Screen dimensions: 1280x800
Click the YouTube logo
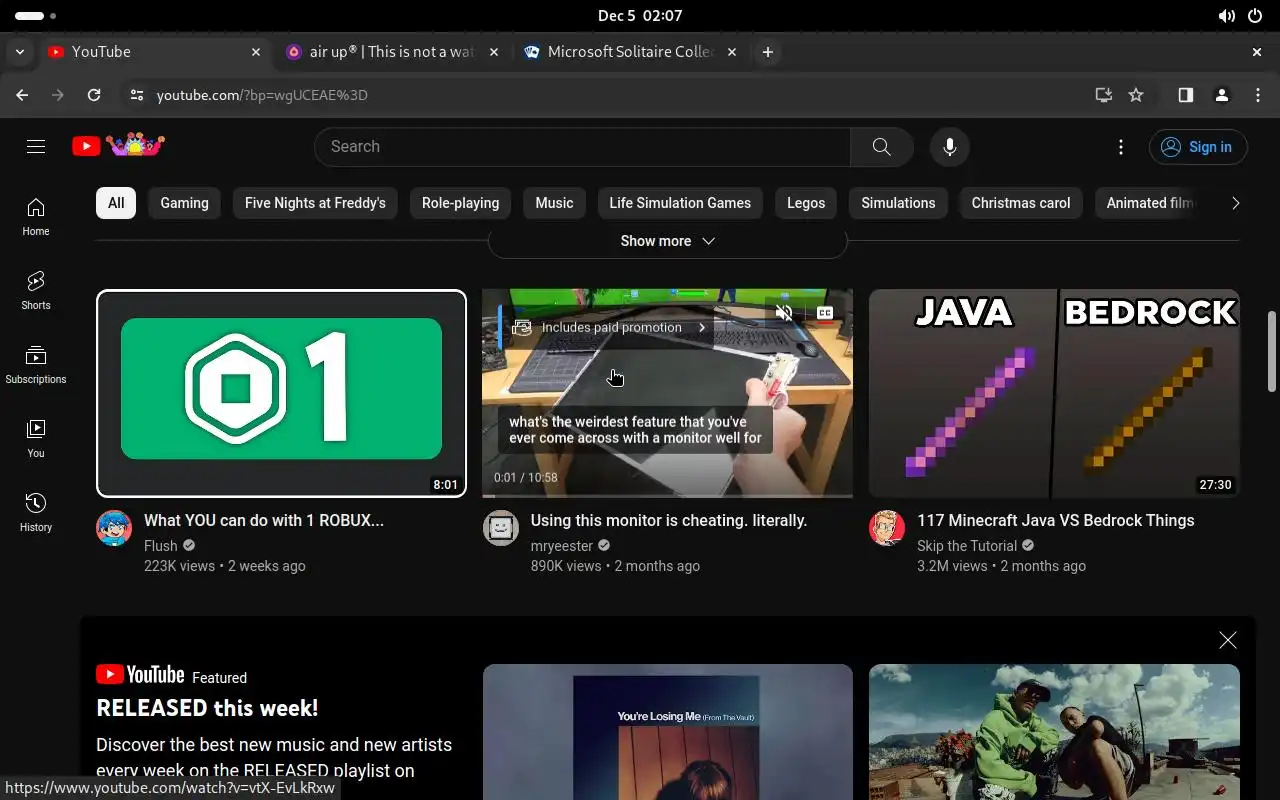click(x=118, y=146)
